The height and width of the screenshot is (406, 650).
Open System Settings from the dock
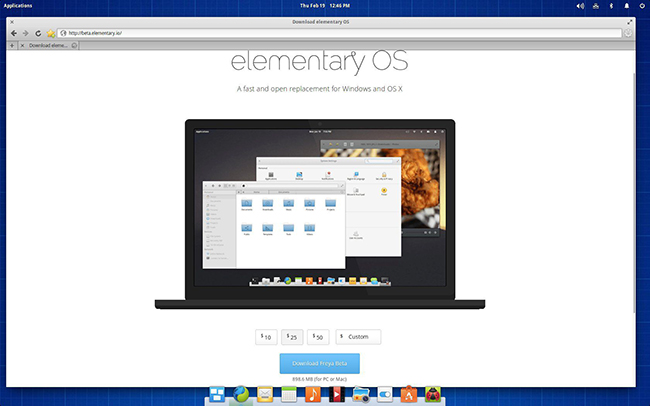pyautogui.click(x=385, y=394)
